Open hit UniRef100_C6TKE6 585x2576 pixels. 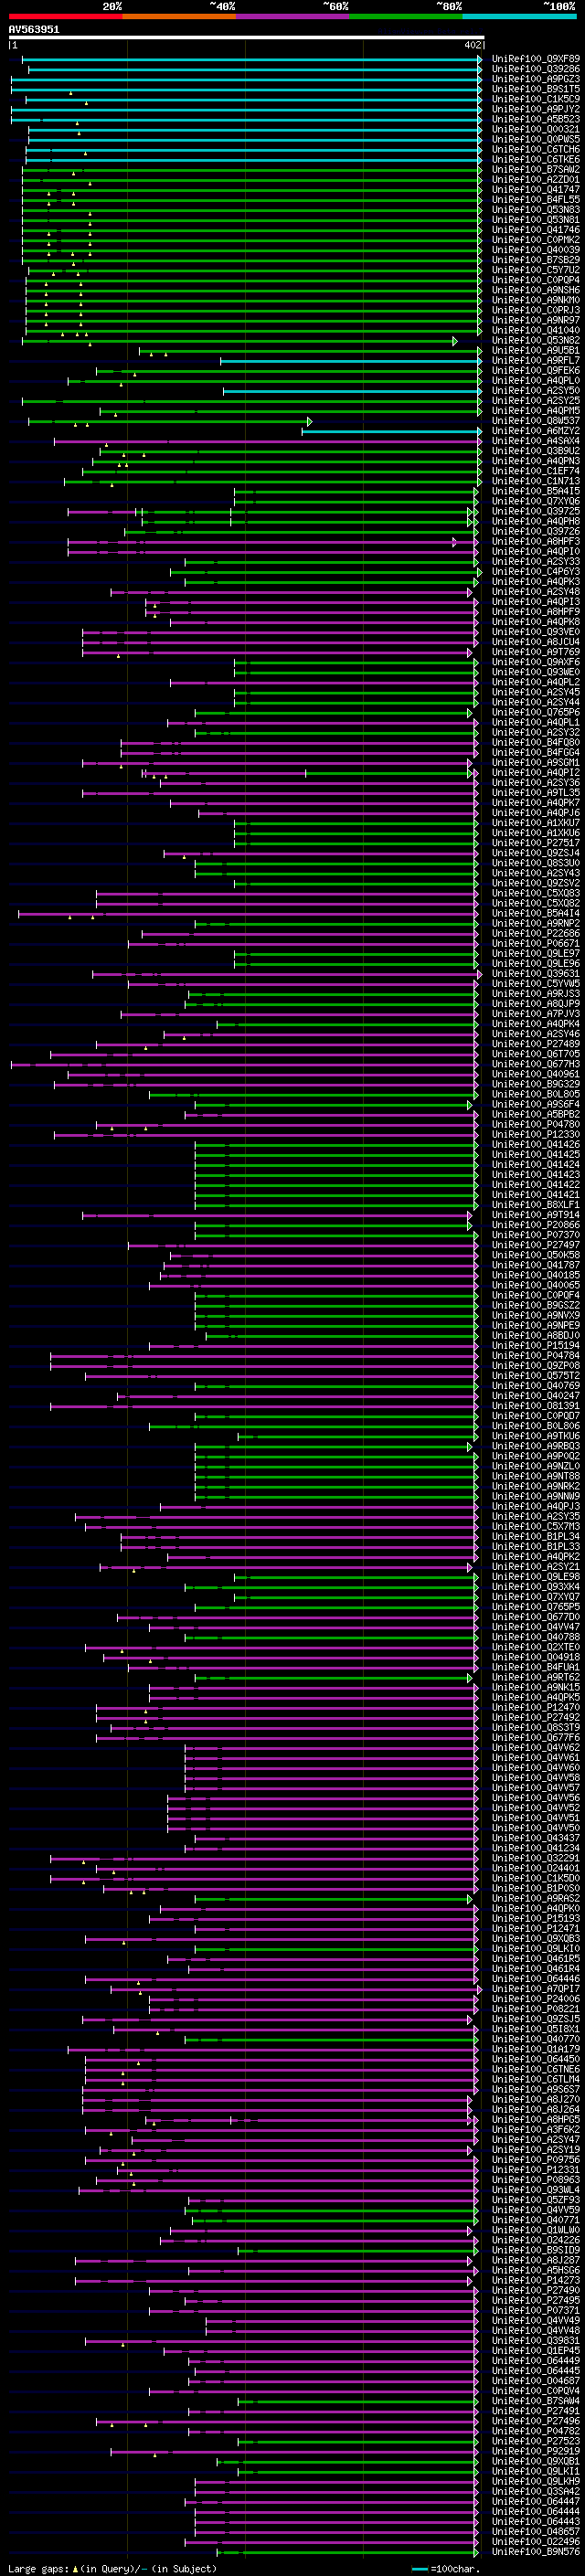tap(535, 160)
